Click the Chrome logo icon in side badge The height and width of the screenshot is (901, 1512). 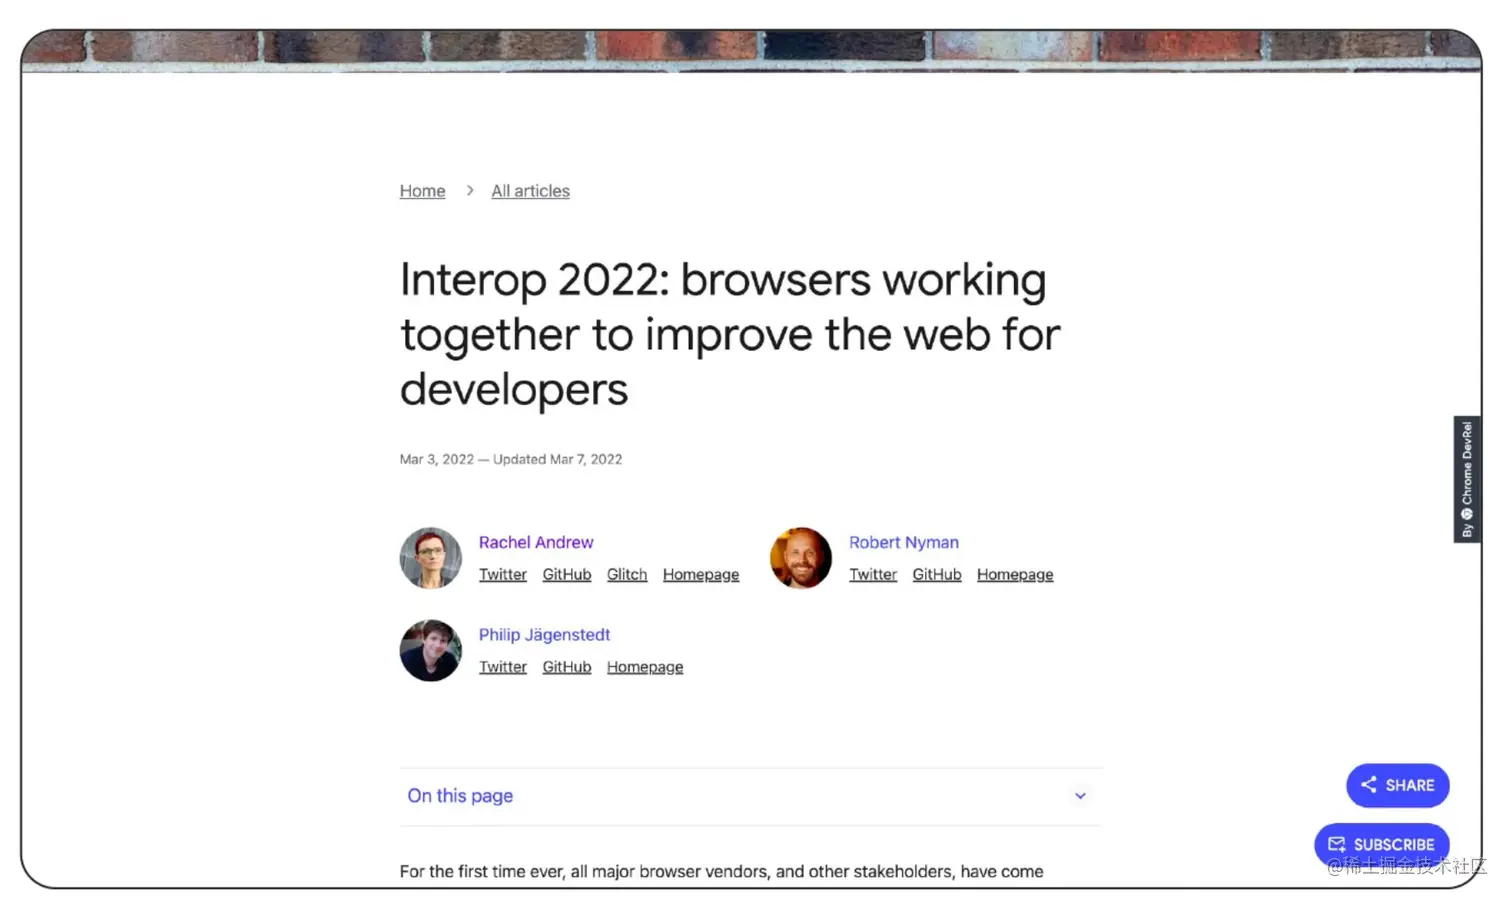(1467, 514)
